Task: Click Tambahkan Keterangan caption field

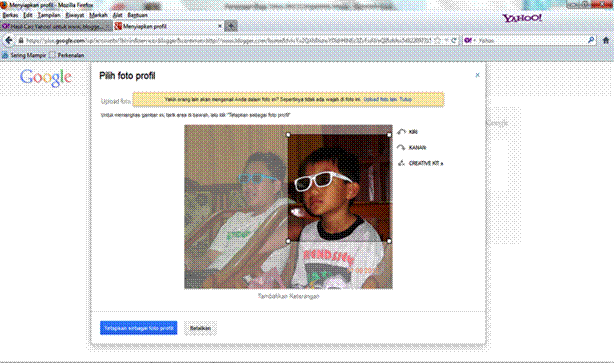Action: pyautogui.click(x=289, y=296)
